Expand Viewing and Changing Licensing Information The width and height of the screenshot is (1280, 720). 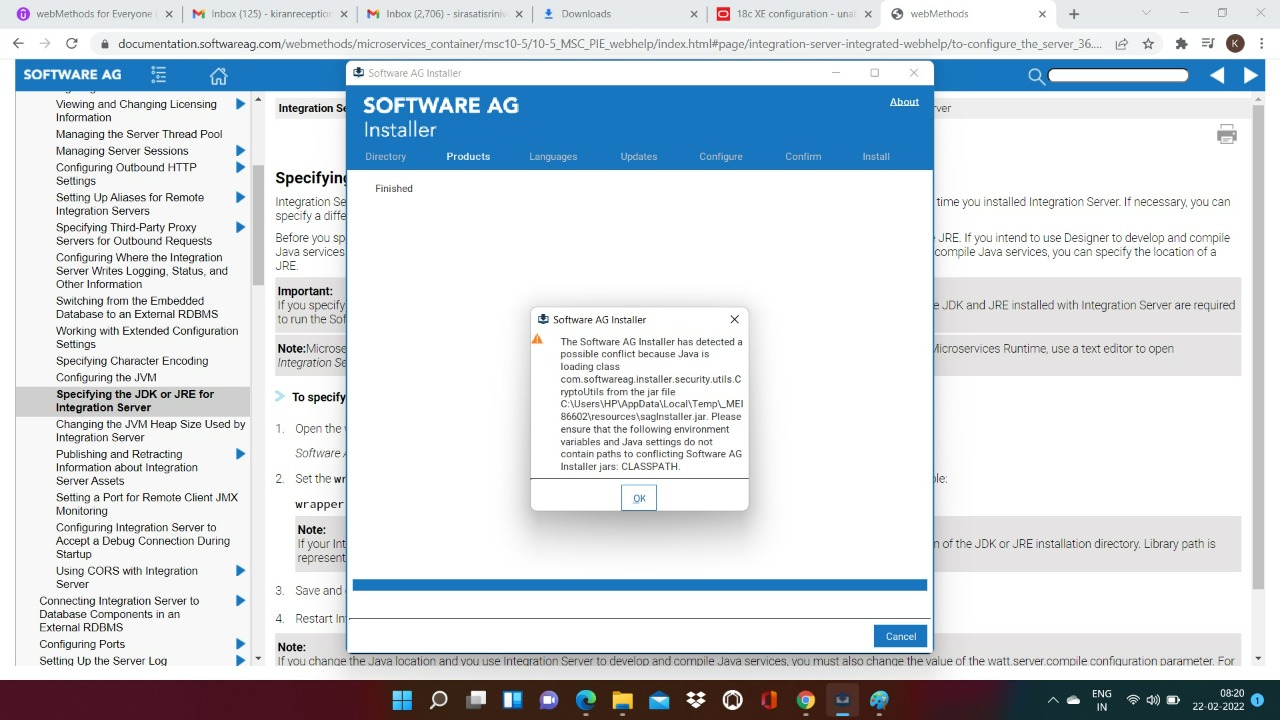pos(240,104)
